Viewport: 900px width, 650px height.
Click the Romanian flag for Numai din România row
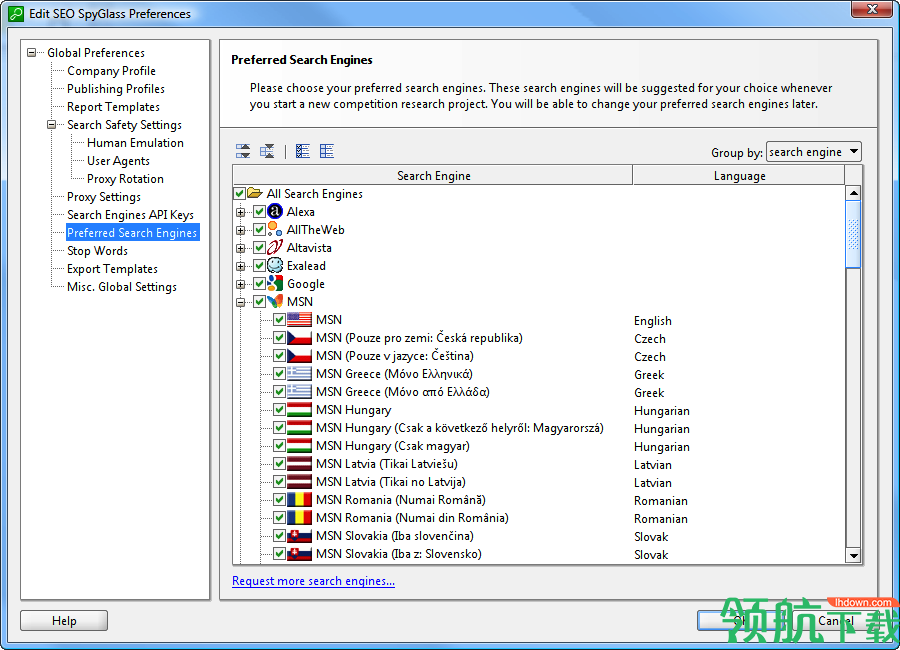pos(300,518)
